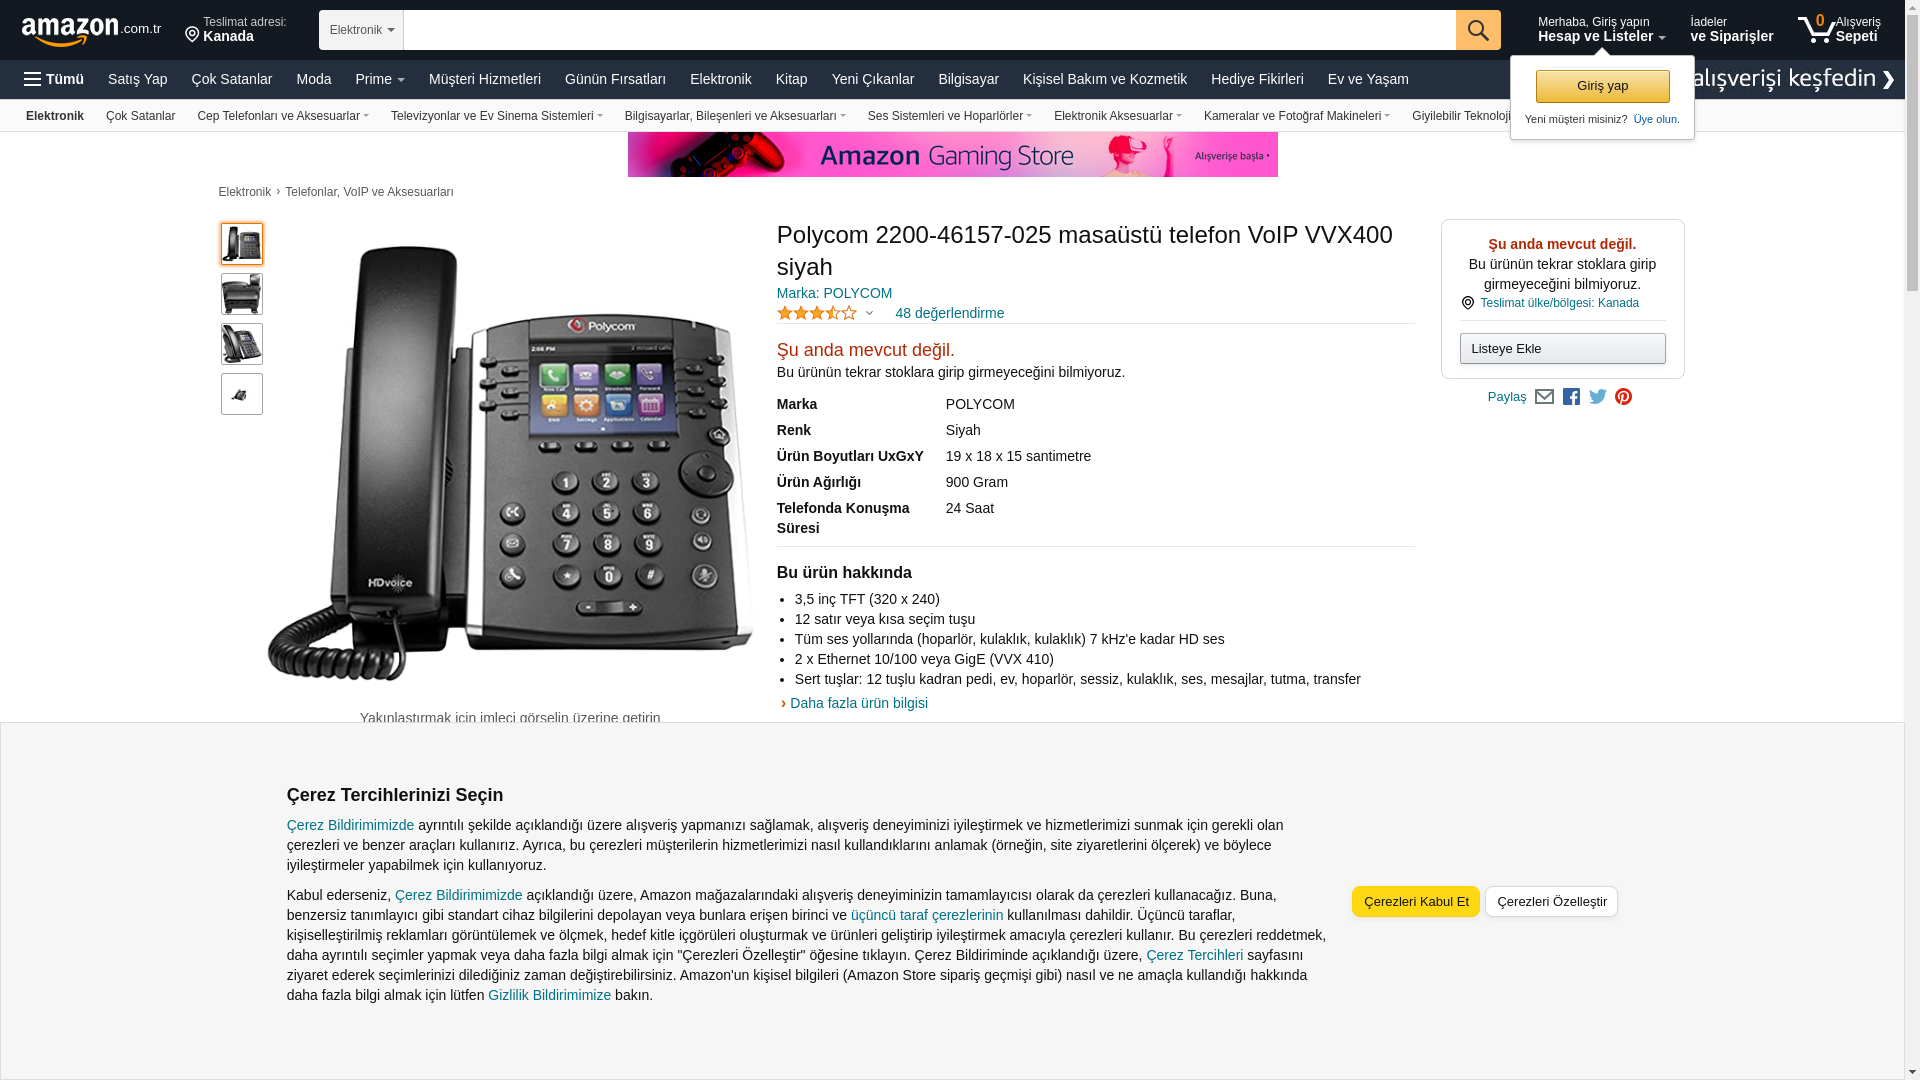Expand Elektronik Aksesuarlar submenu
1920x1080 pixels.
(1117, 116)
